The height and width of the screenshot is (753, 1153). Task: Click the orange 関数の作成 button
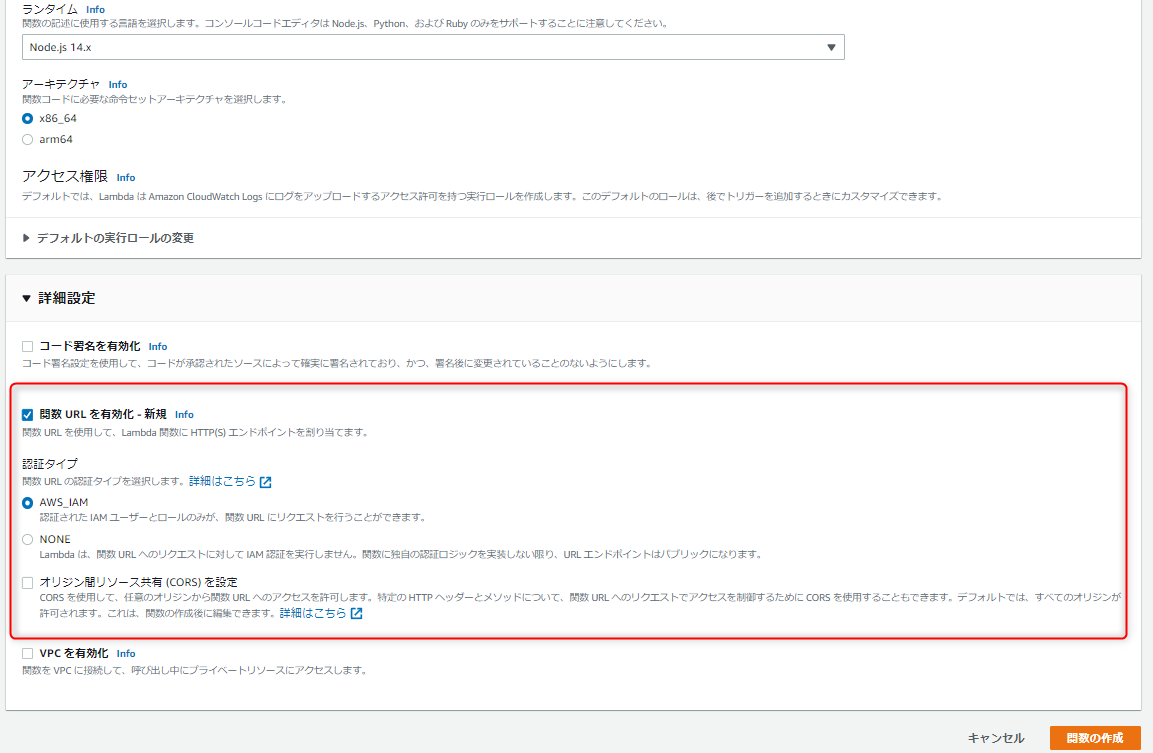[x=1095, y=735]
